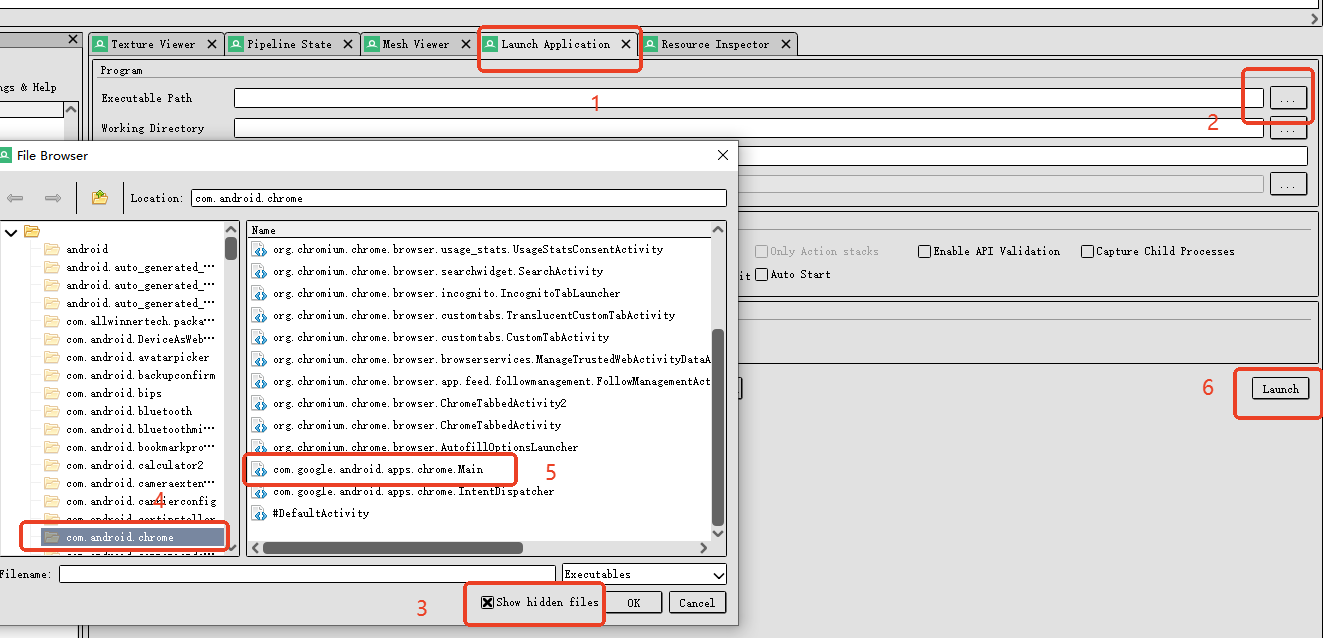Screen dimensions: 1323x638
Task: Click the up-to-parent-folder icon in File Browser
Action: point(98,197)
